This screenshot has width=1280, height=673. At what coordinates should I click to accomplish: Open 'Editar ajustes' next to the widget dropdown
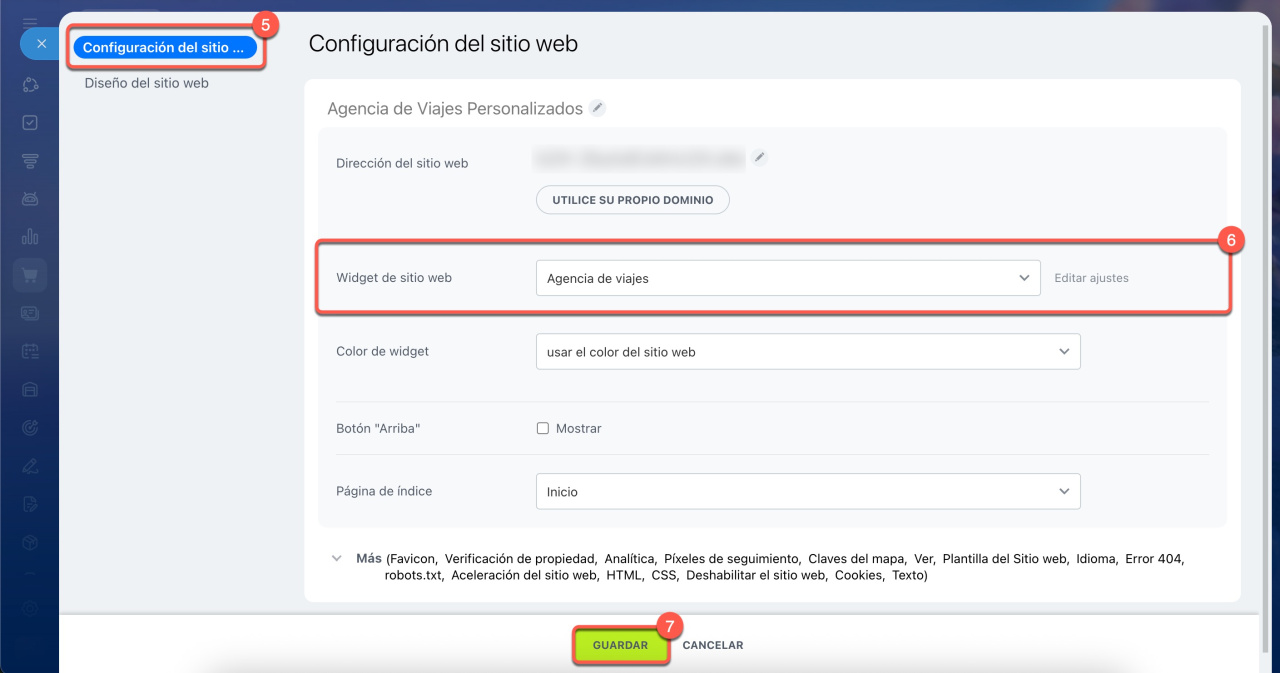click(x=1091, y=277)
